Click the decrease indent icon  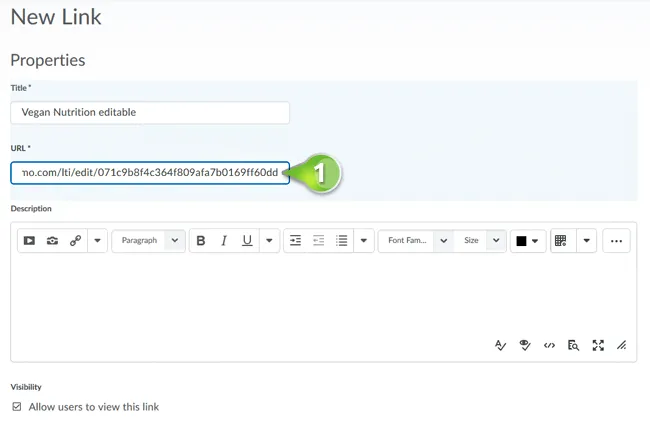point(318,240)
